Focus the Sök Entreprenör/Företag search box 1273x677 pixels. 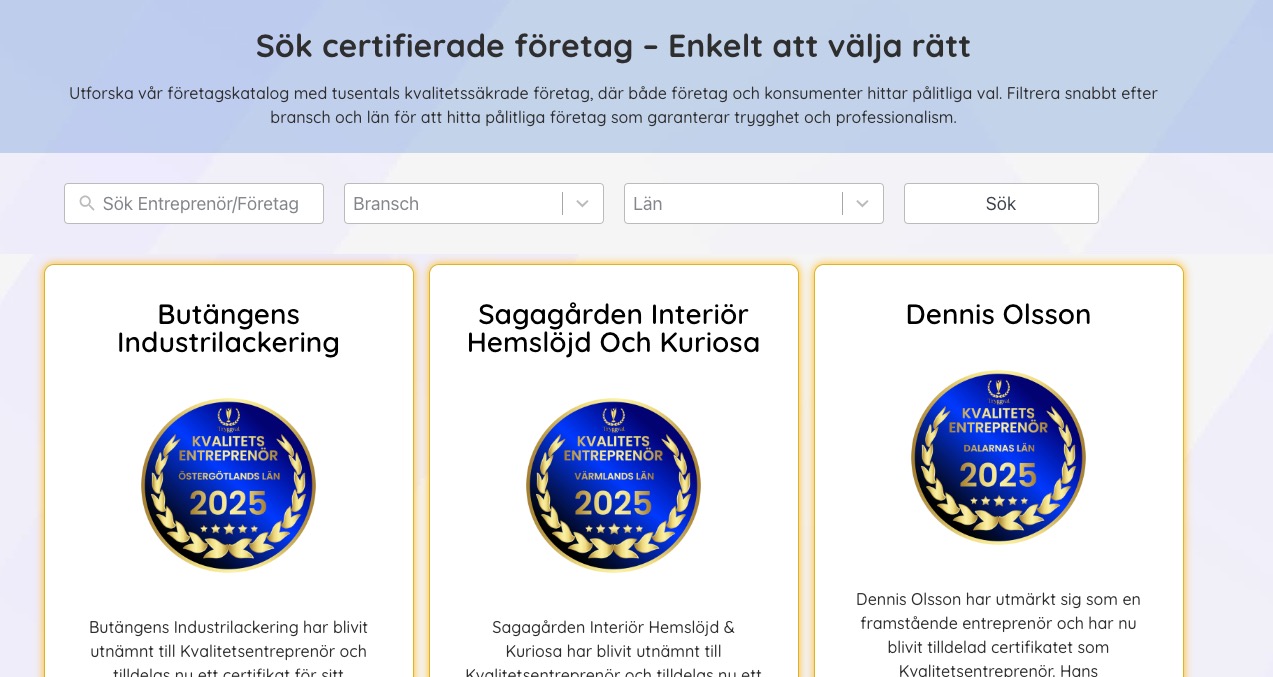[x=200, y=204]
